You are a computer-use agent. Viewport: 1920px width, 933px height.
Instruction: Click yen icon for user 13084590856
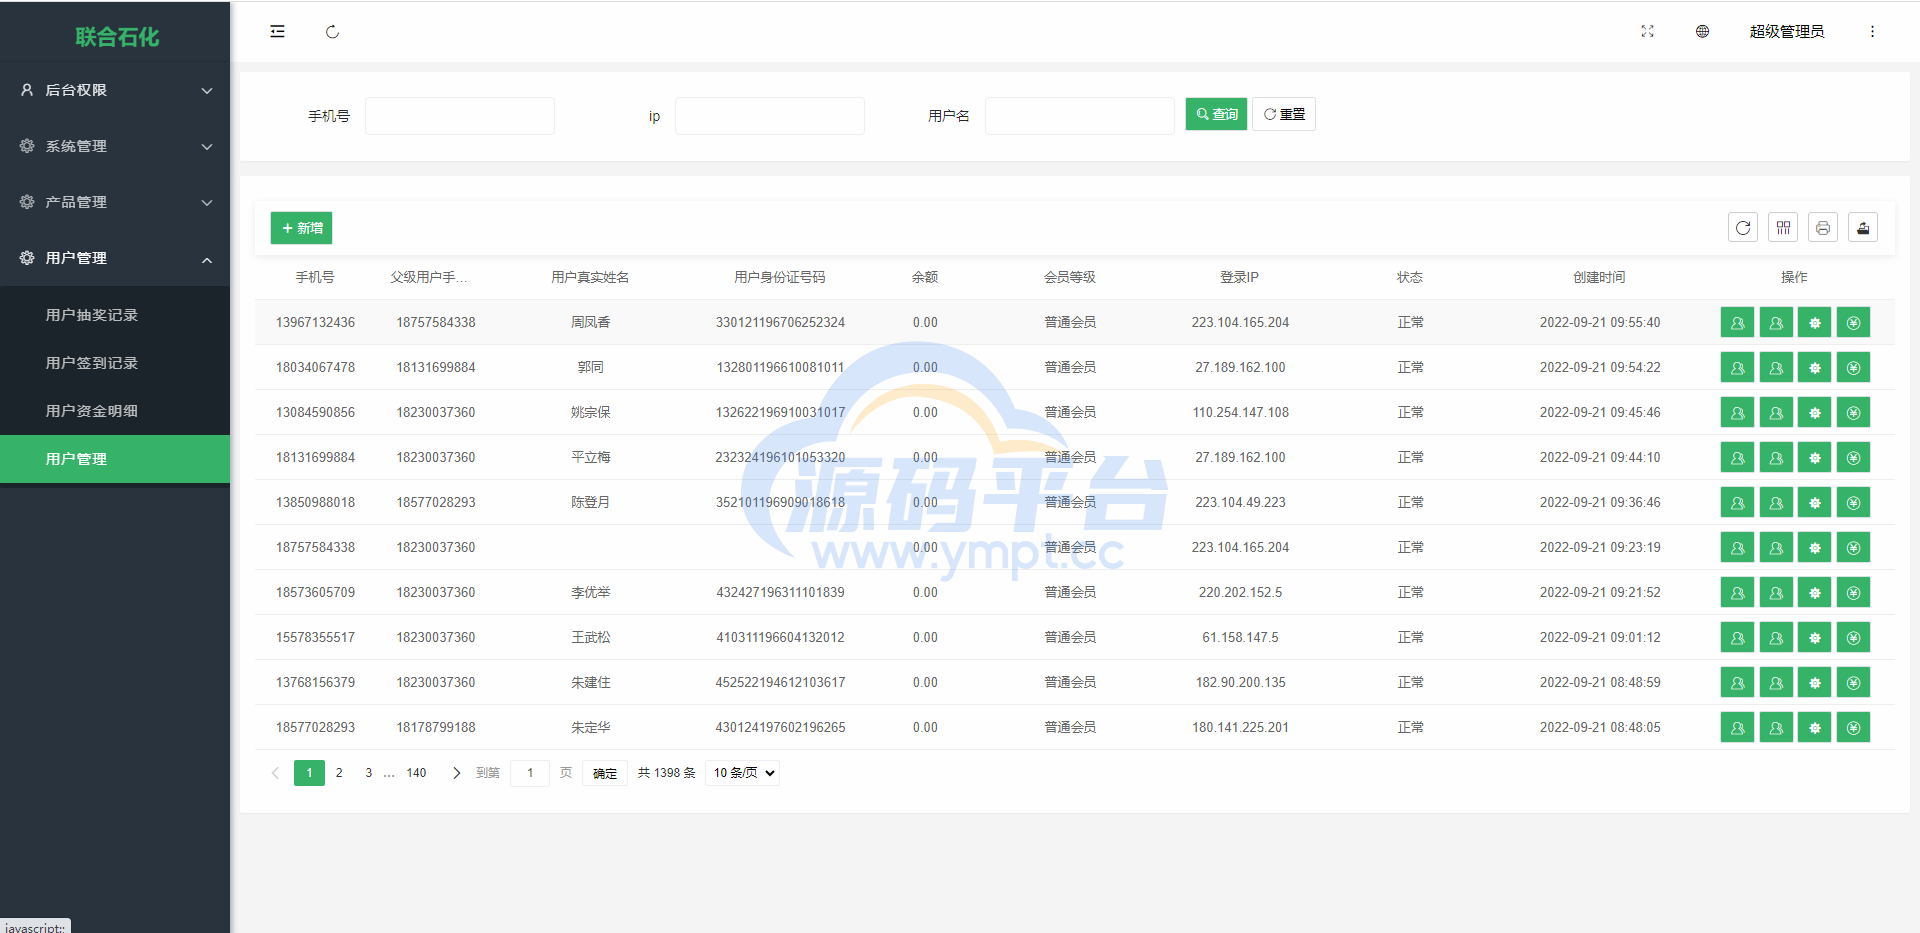click(1853, 413)
